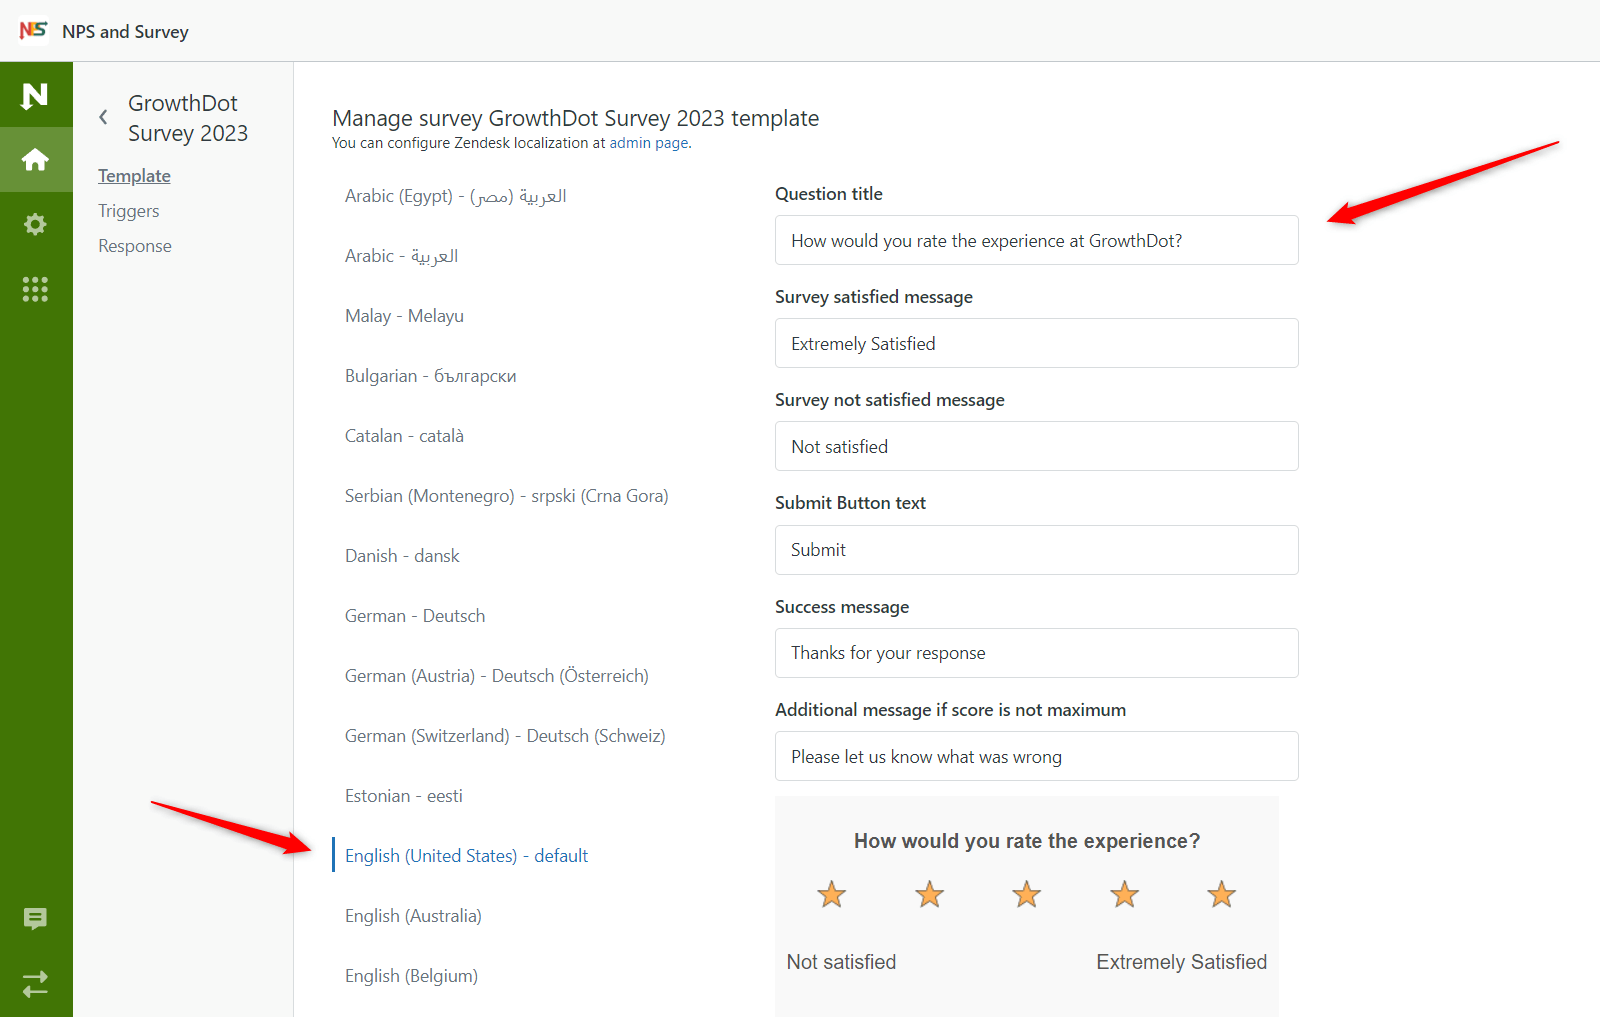Click the 'Not satisfied' preview label

tap(841, 962)
